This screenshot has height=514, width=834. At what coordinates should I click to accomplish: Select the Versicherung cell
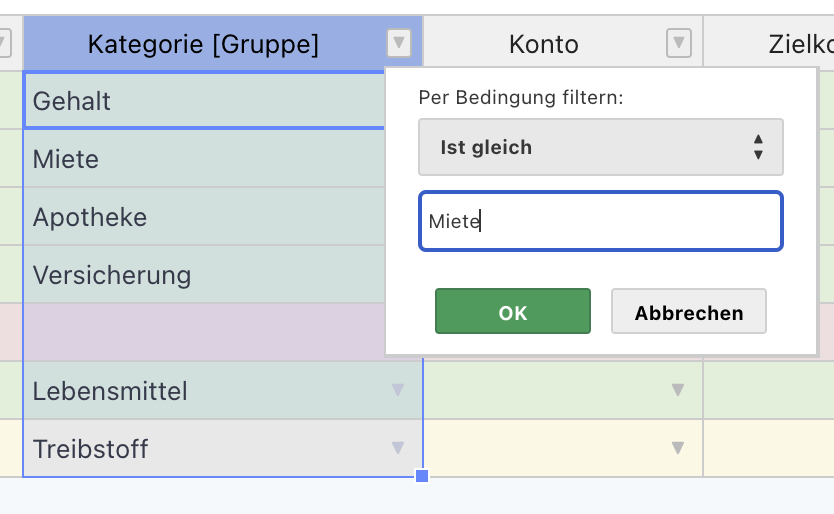pos(200,275)
